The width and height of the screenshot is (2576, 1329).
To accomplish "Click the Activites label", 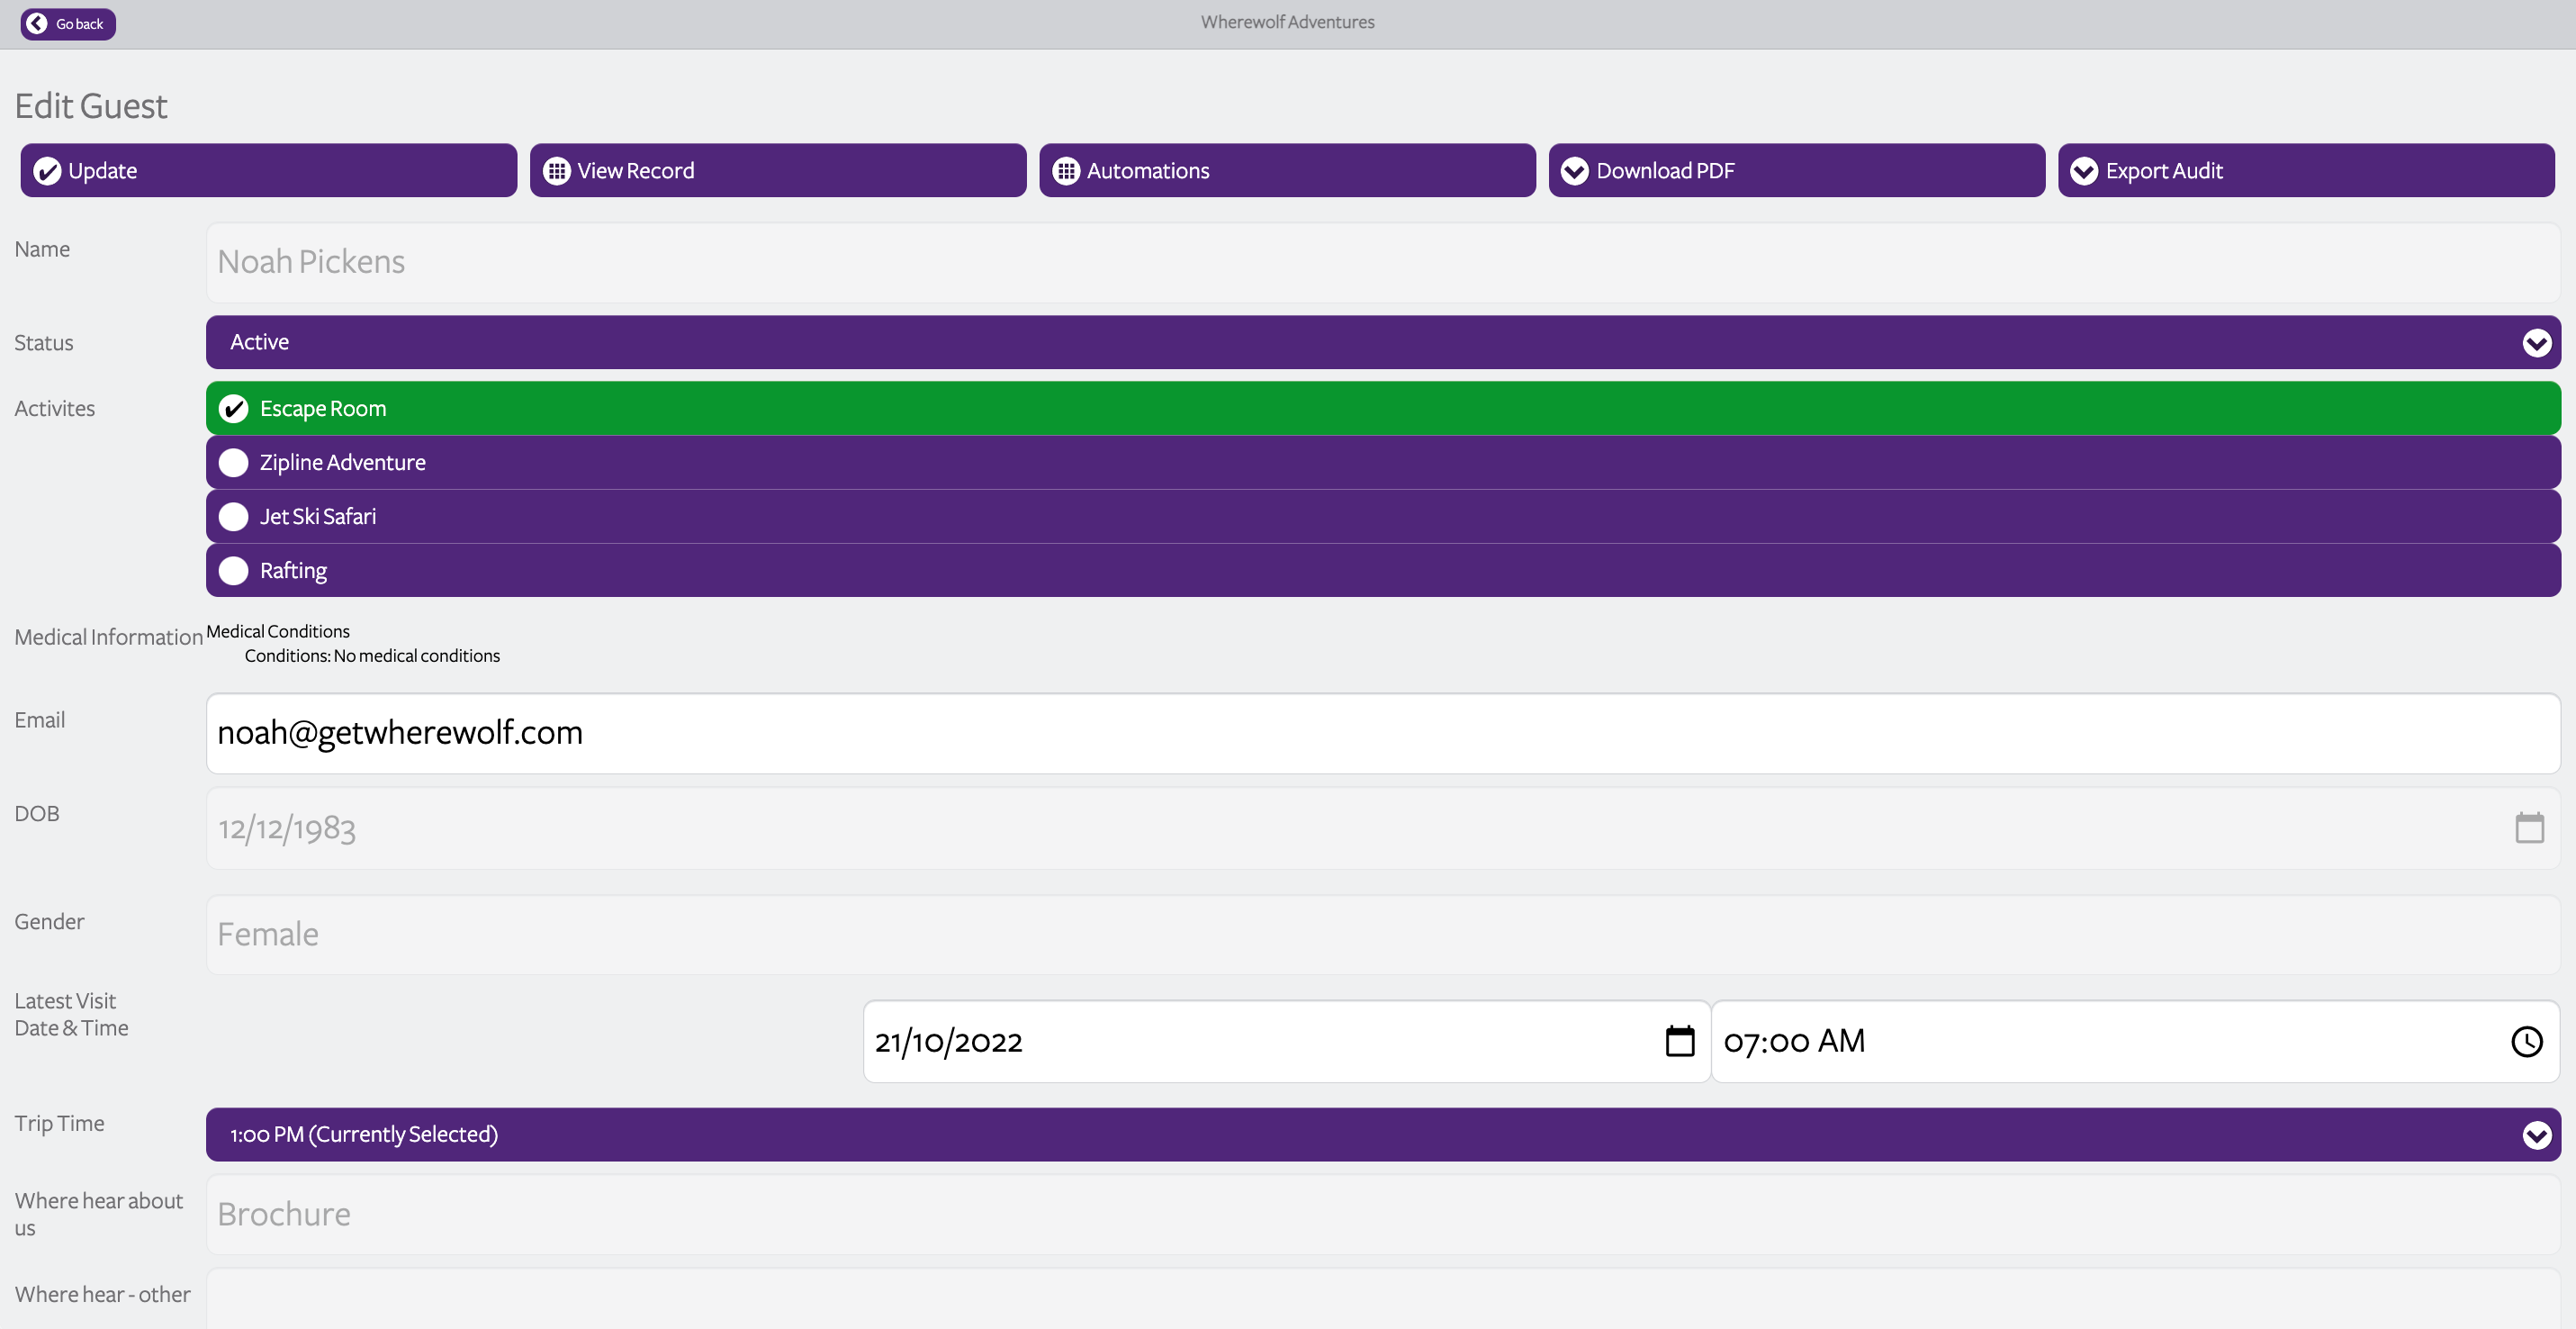I will point(55,408).
